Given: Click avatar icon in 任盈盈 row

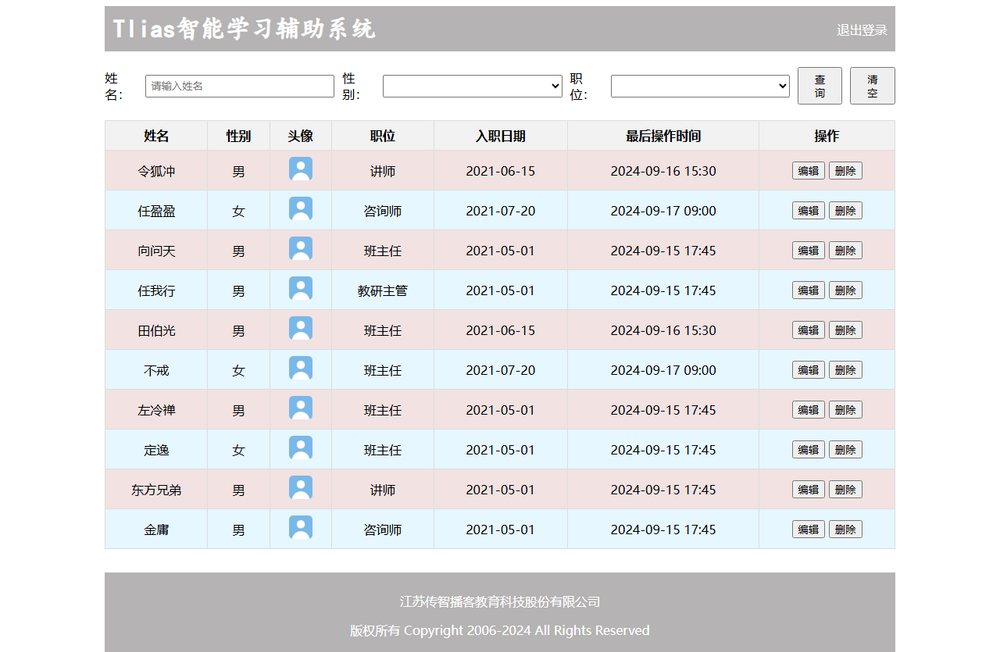Looking at the screenshot, I should click(x=300, y=209).
